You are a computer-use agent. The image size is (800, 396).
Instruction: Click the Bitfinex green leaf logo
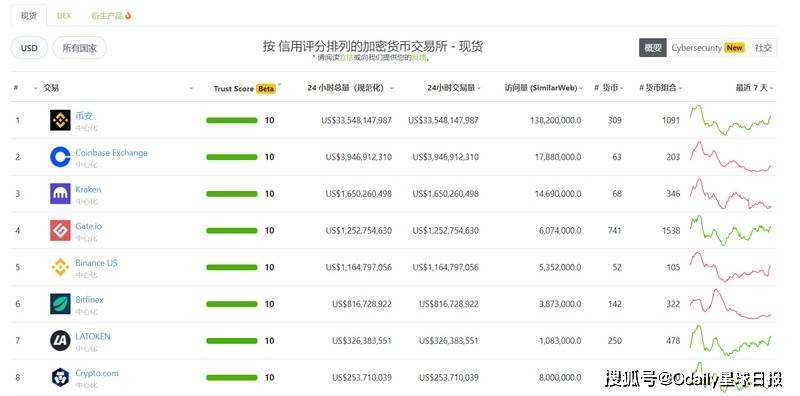tap(60, 304)
